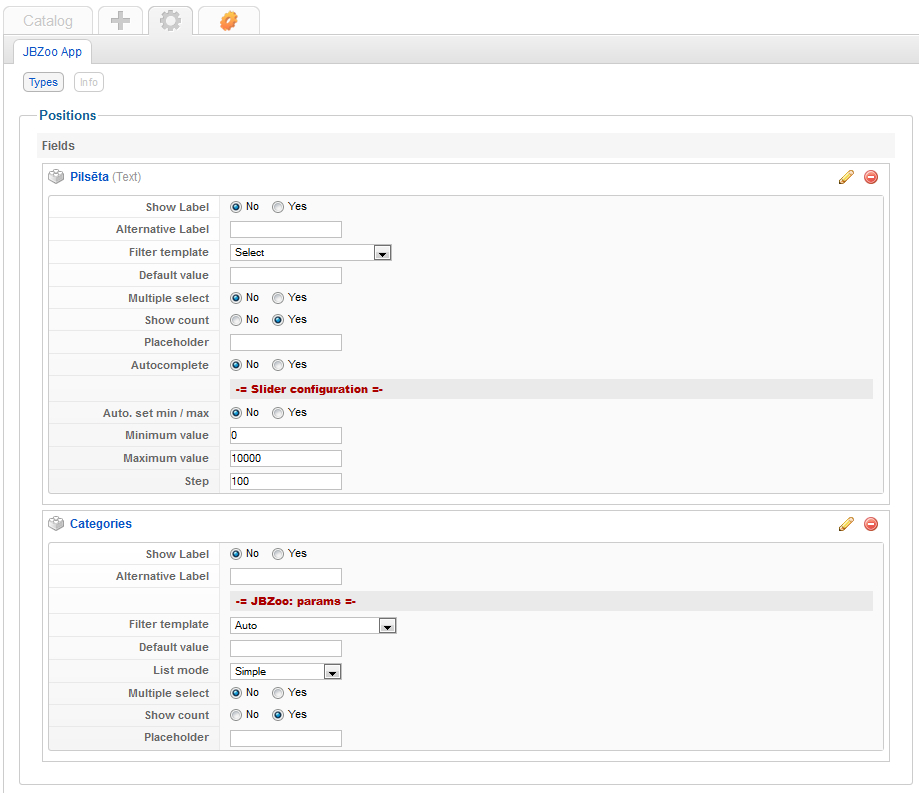Open the orange gear tab
This screenshot has width=919, height=793.
[228, 20]
